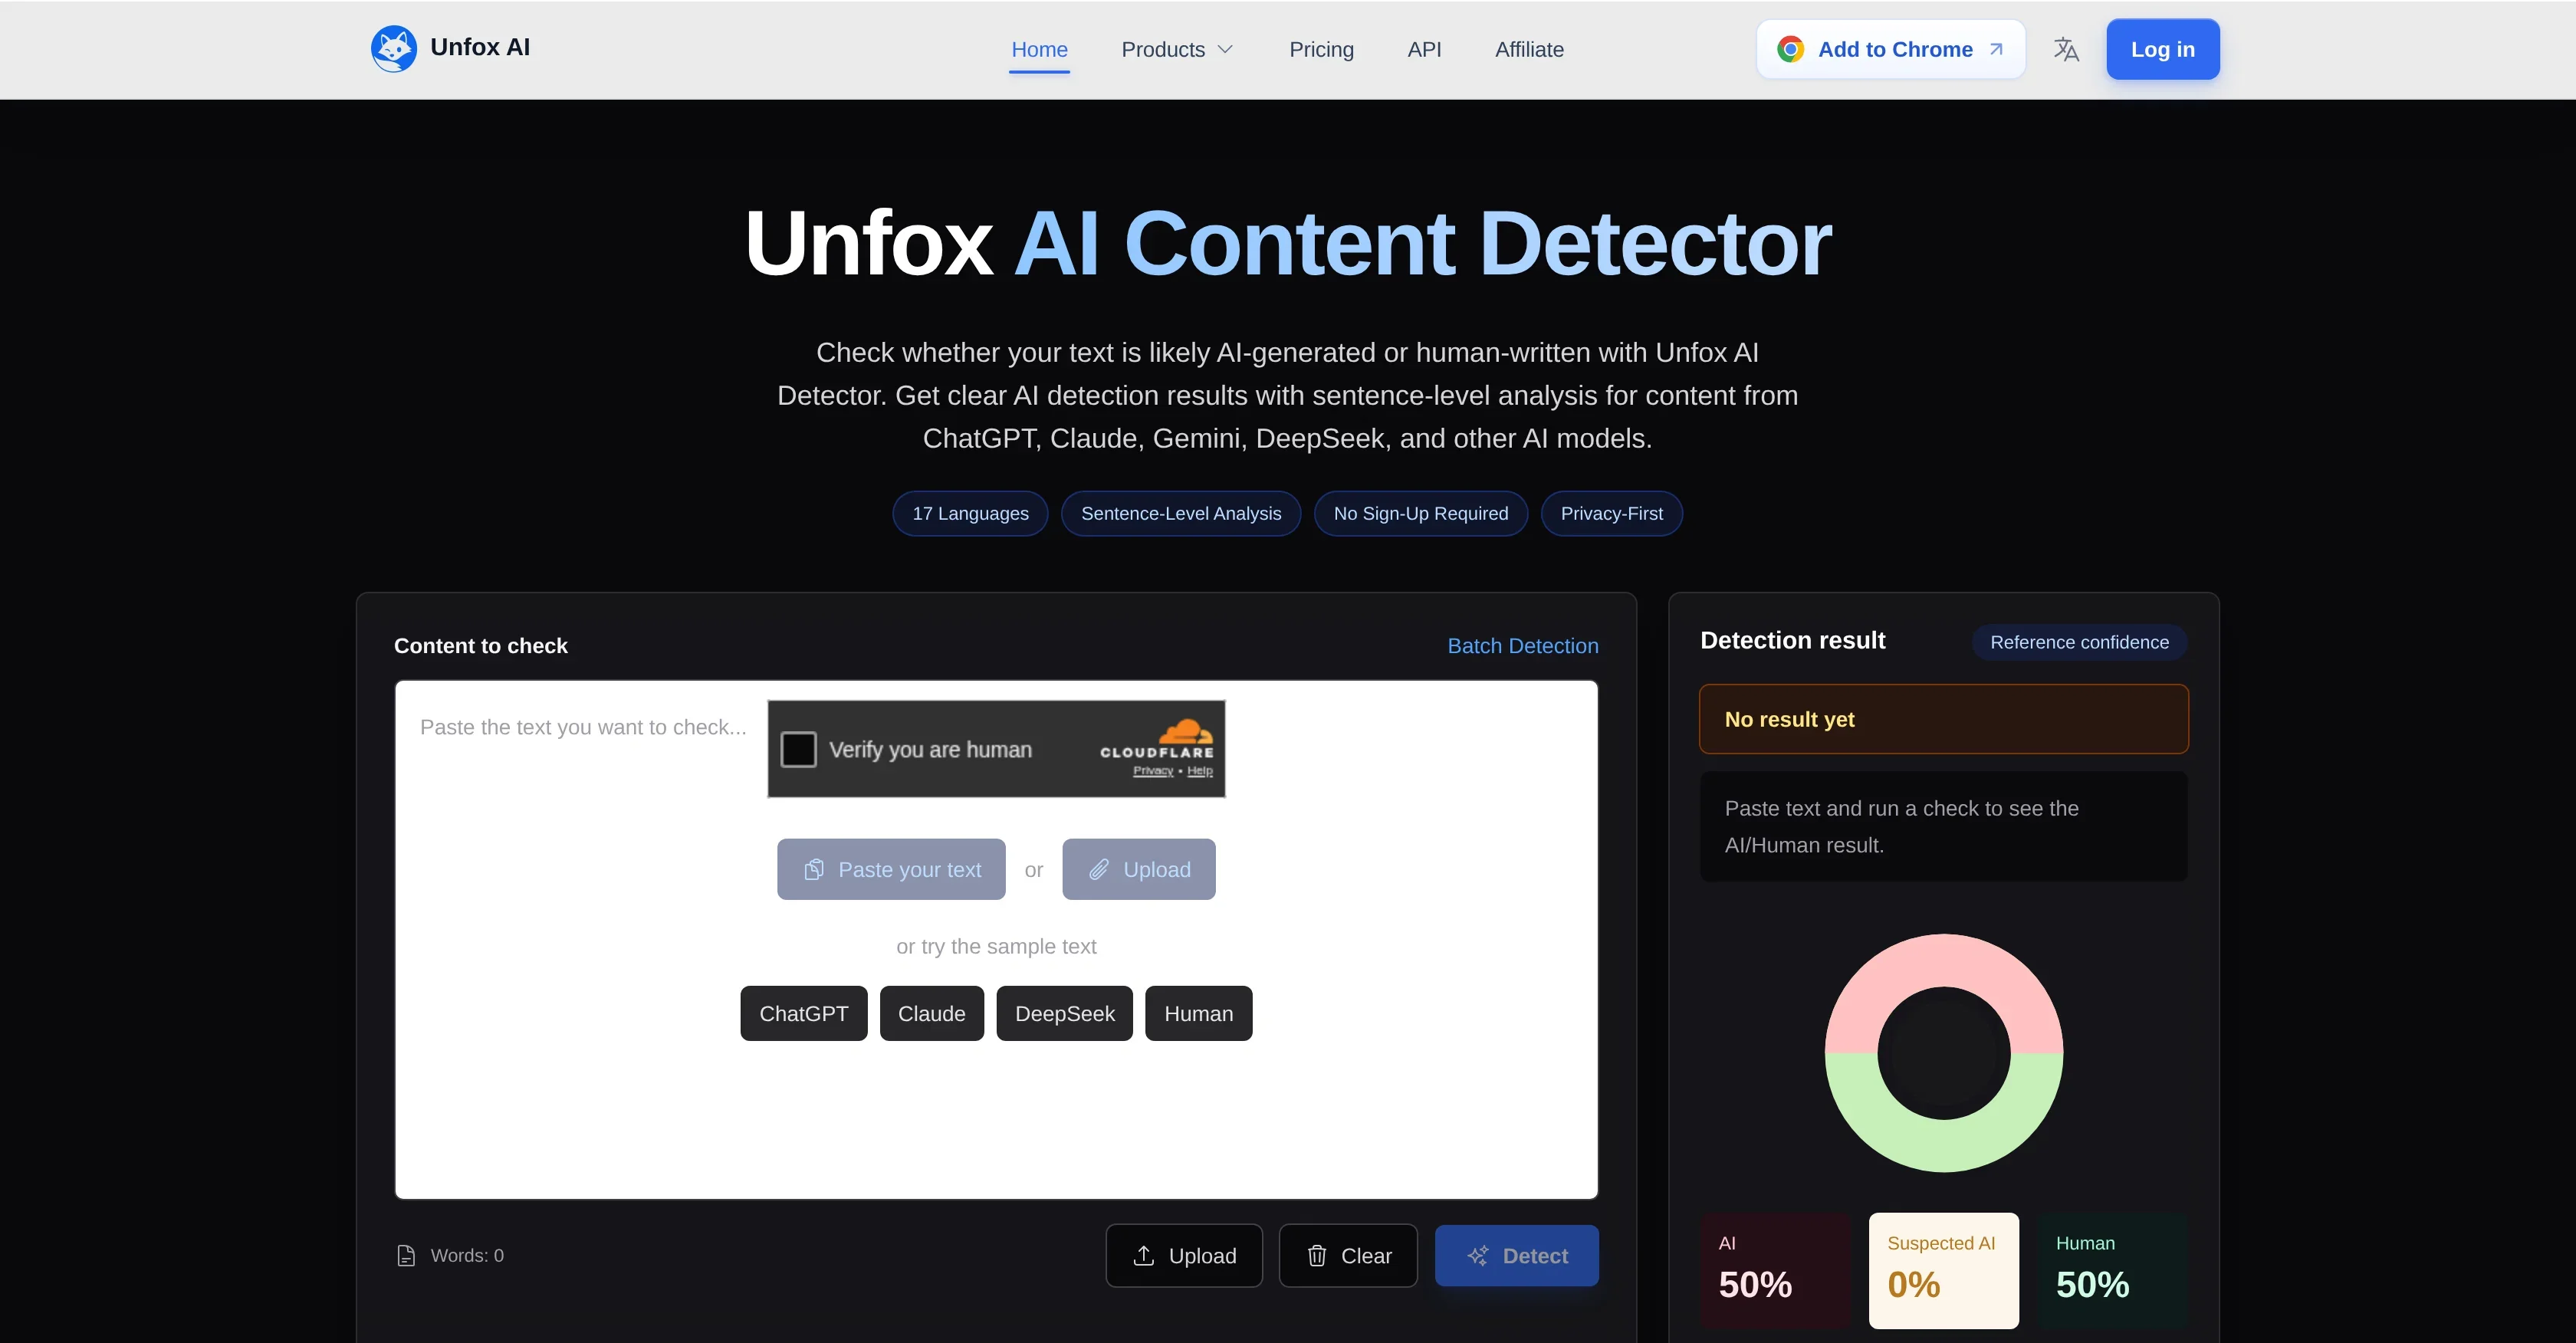Click the pink AI segment of donut chart
Viewport: 2576px width, 1343px height.
tap(1944, 961)
